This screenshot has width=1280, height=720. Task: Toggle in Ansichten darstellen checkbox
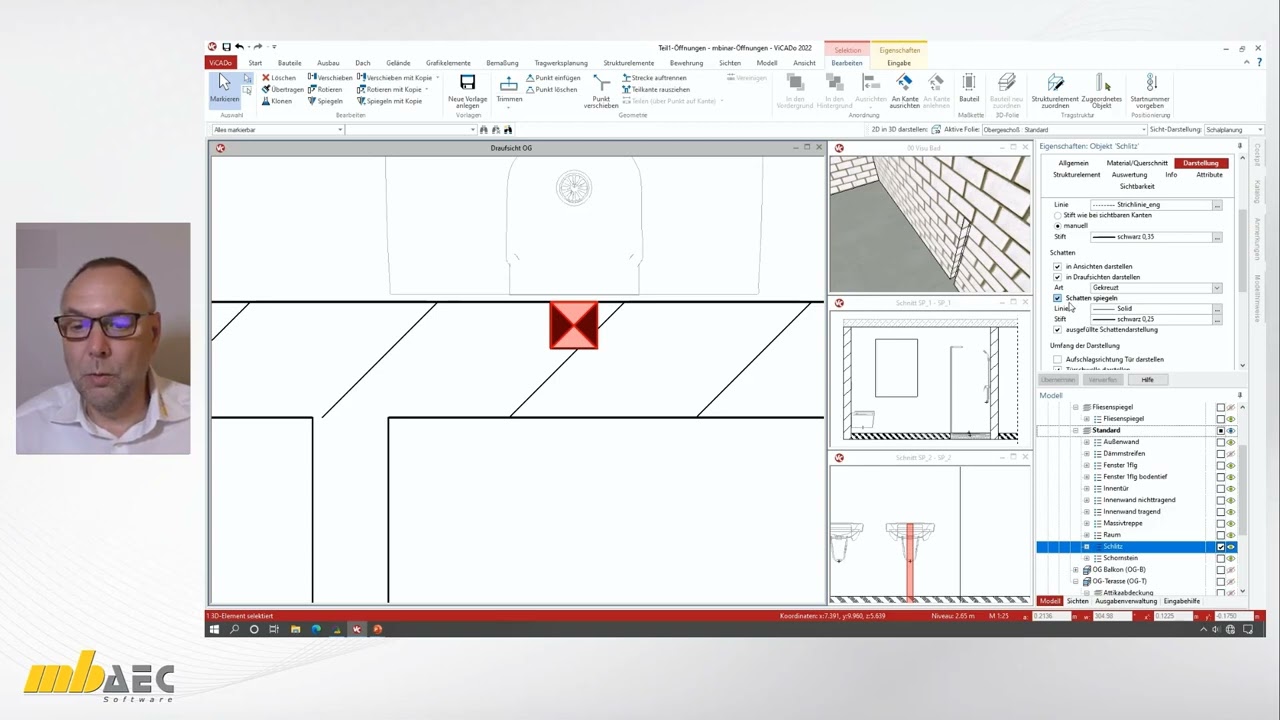(x=1057, y=267)
